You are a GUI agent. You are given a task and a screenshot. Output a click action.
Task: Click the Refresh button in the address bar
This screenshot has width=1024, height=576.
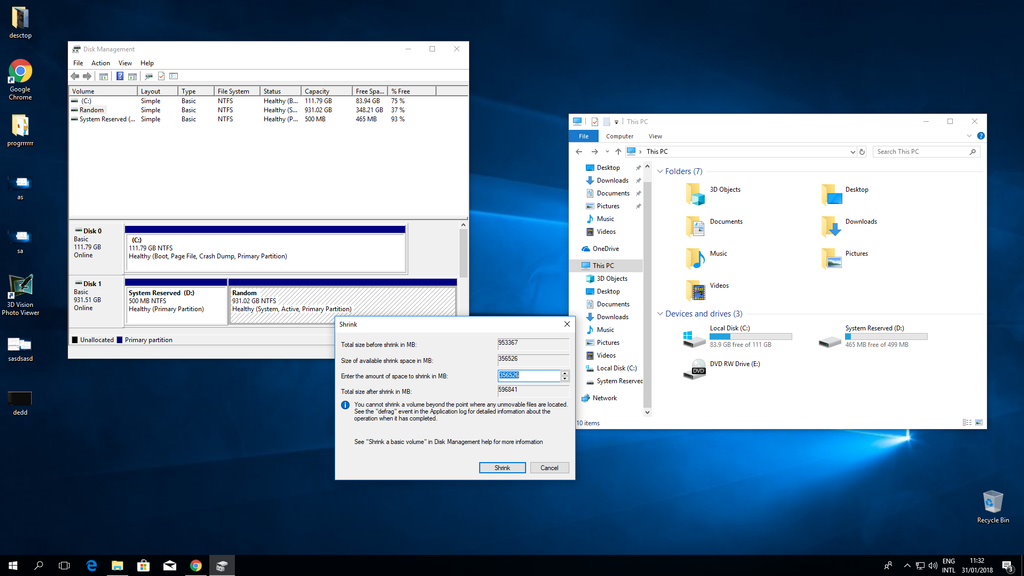pyautogui.click(x=862, y=152)
